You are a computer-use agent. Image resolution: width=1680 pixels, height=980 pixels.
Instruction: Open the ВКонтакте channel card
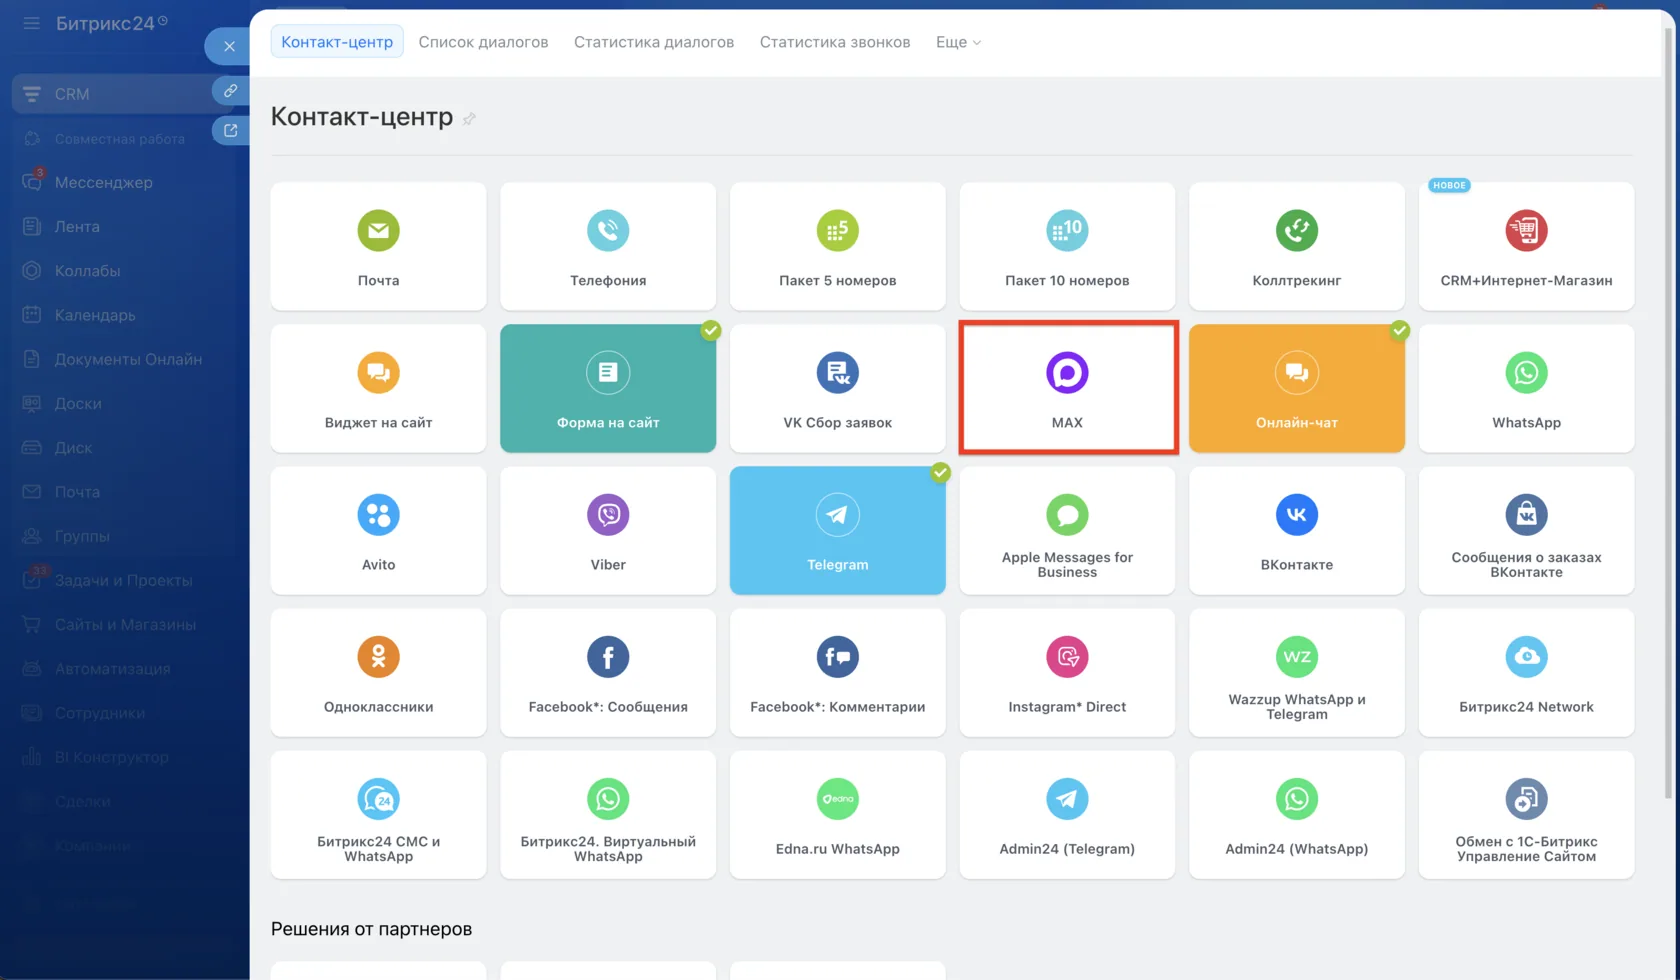pos(1296,530)
